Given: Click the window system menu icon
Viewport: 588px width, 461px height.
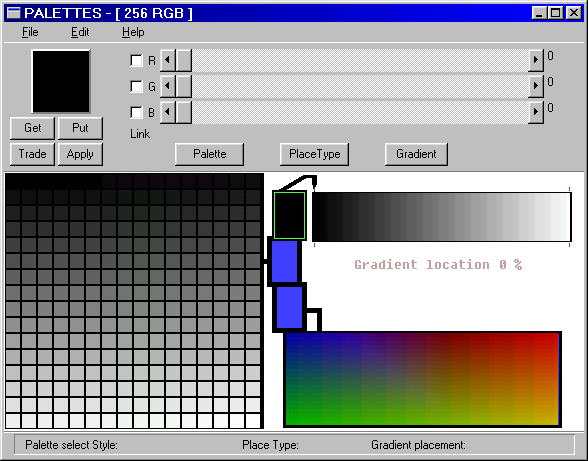Looking at the screenshot, I should [x=14, y=13].
